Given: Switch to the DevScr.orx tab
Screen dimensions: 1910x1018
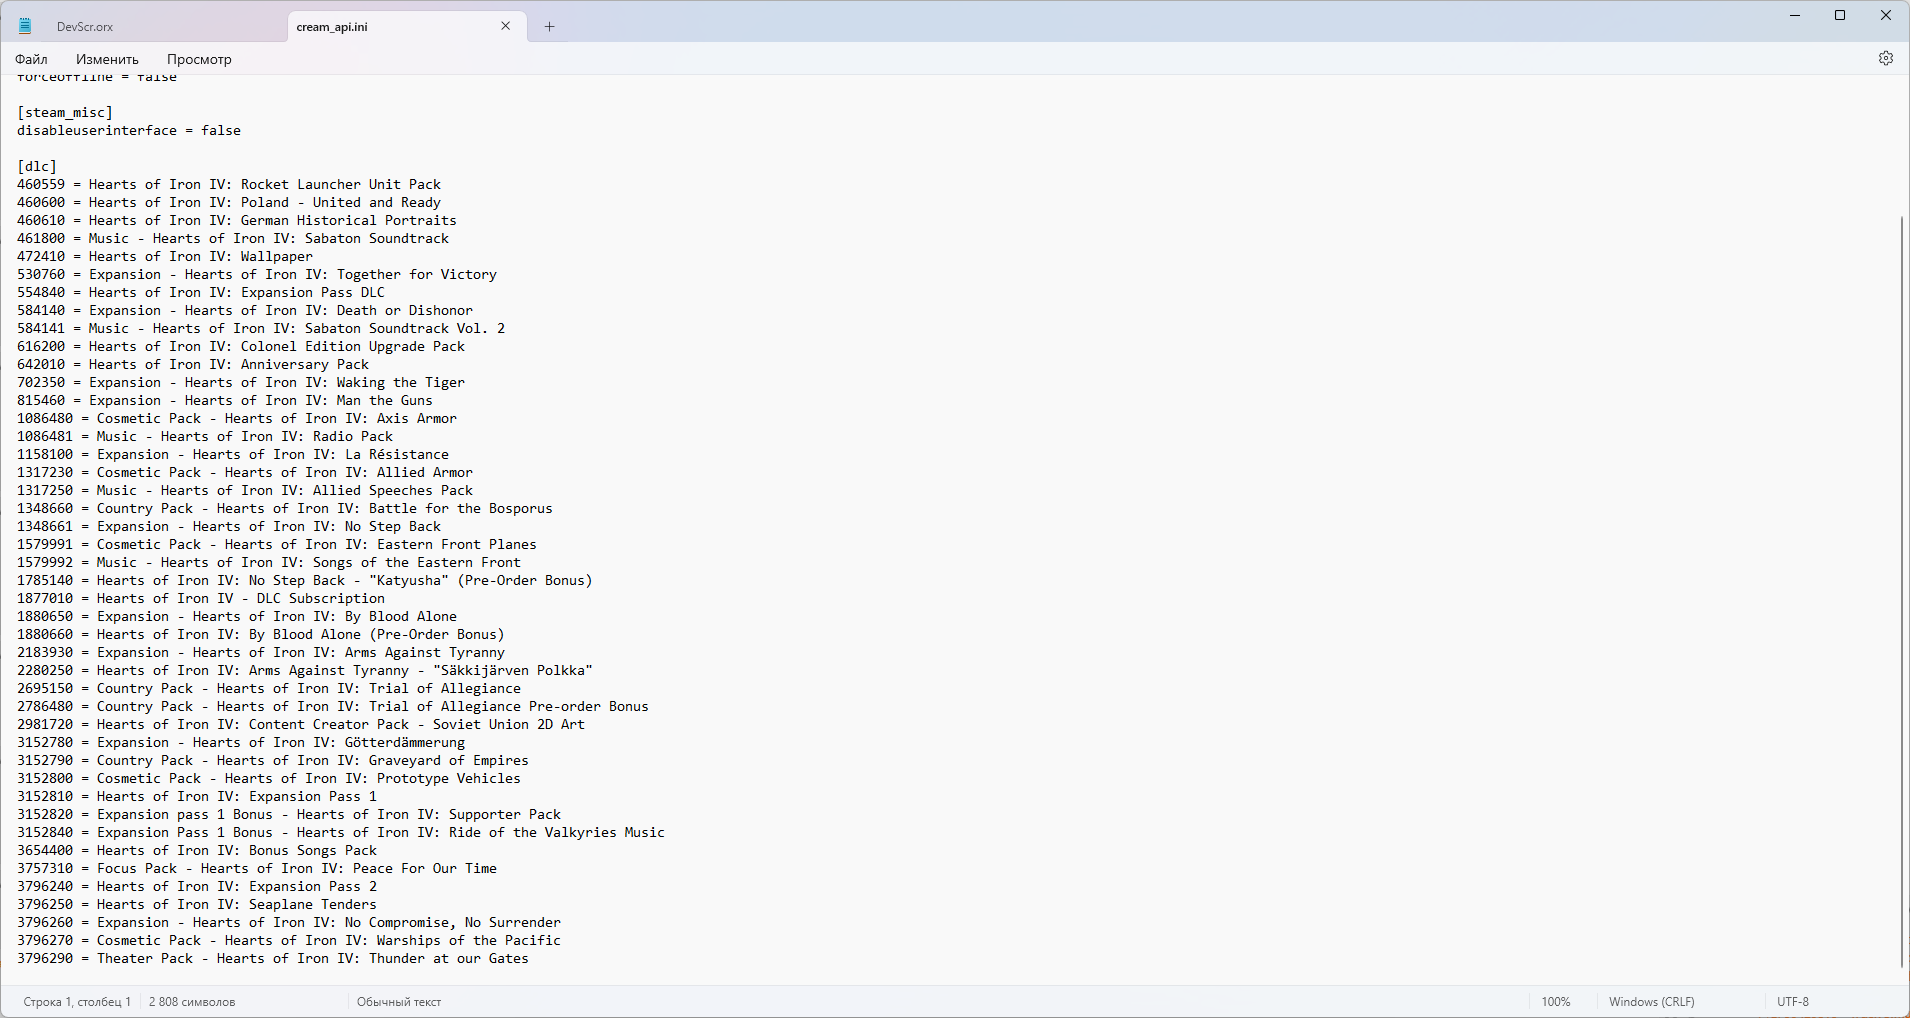Looking at the screenshot, I should pos(85,27).
